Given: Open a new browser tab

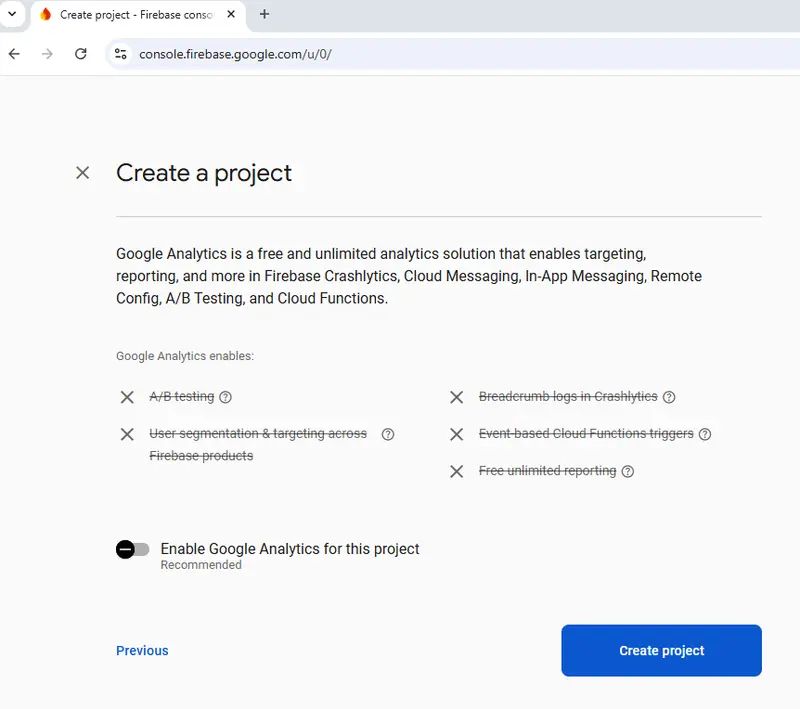Looking at the screenshot, I should pos(265,14).
